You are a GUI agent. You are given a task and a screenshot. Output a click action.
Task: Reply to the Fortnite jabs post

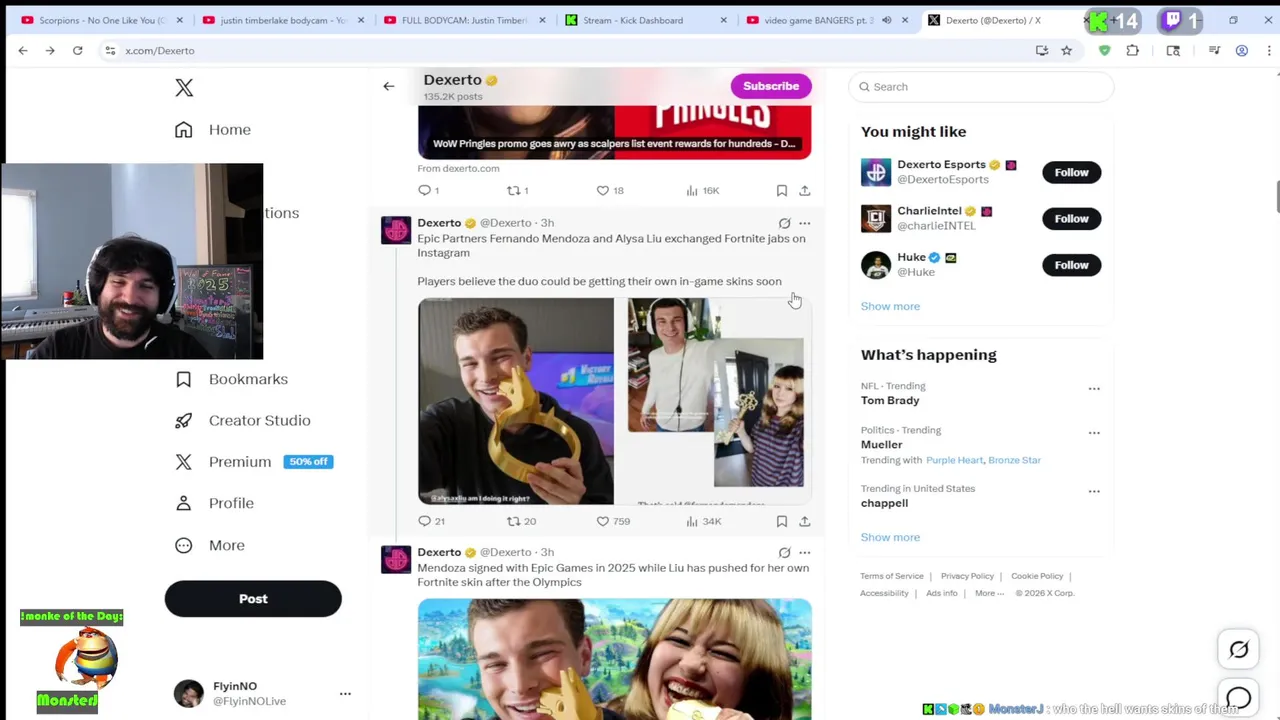(x=431, y=521)
